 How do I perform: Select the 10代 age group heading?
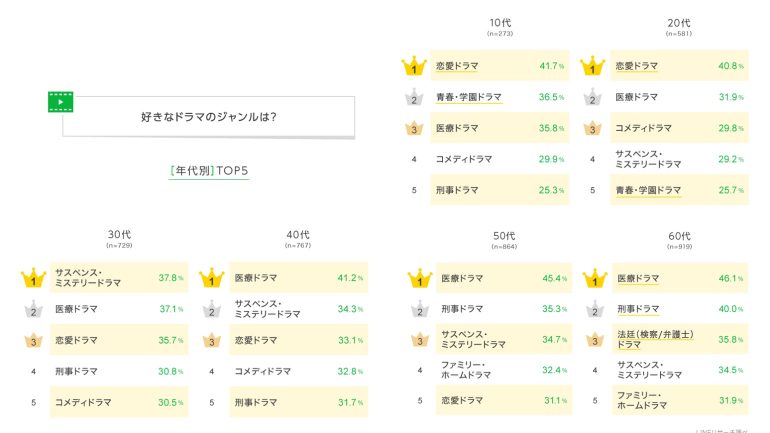point(500,23)
